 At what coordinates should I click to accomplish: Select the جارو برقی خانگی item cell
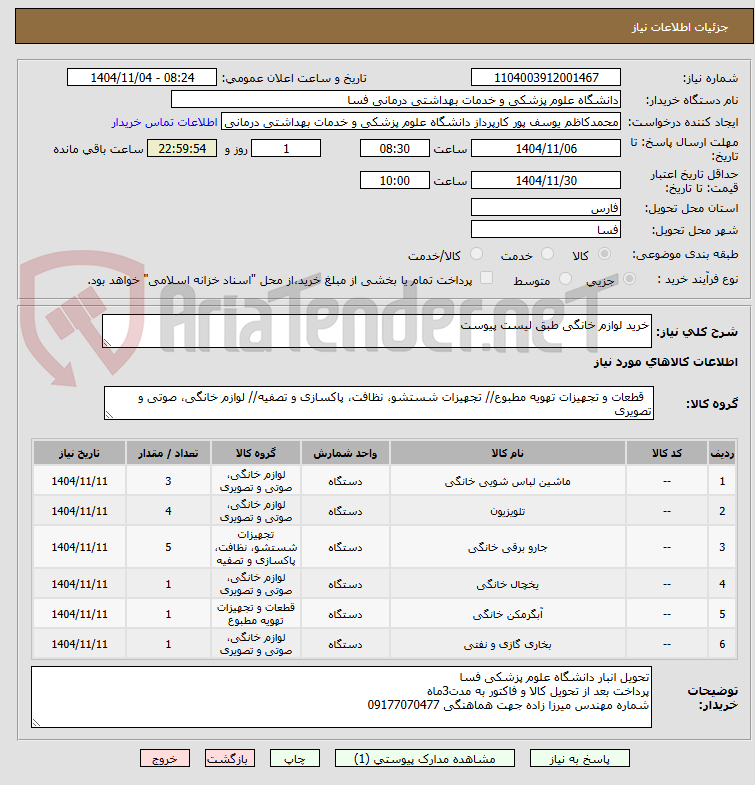508,547
